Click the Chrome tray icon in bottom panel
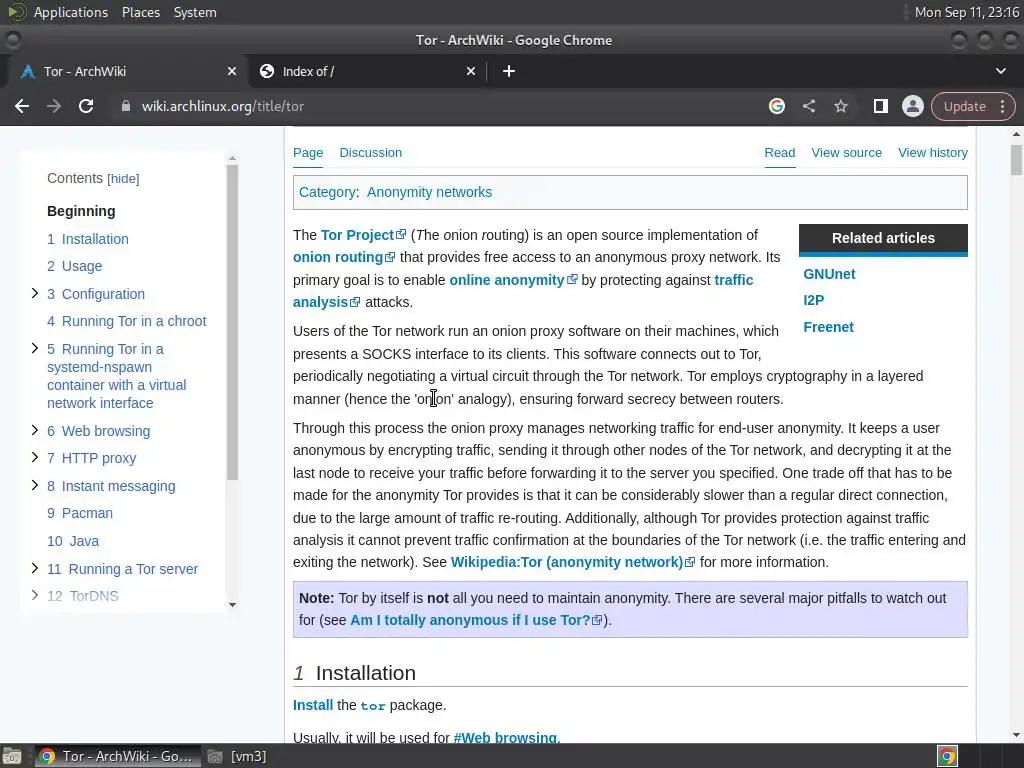This screenshot has width=1024, height=768. (948, 756)
